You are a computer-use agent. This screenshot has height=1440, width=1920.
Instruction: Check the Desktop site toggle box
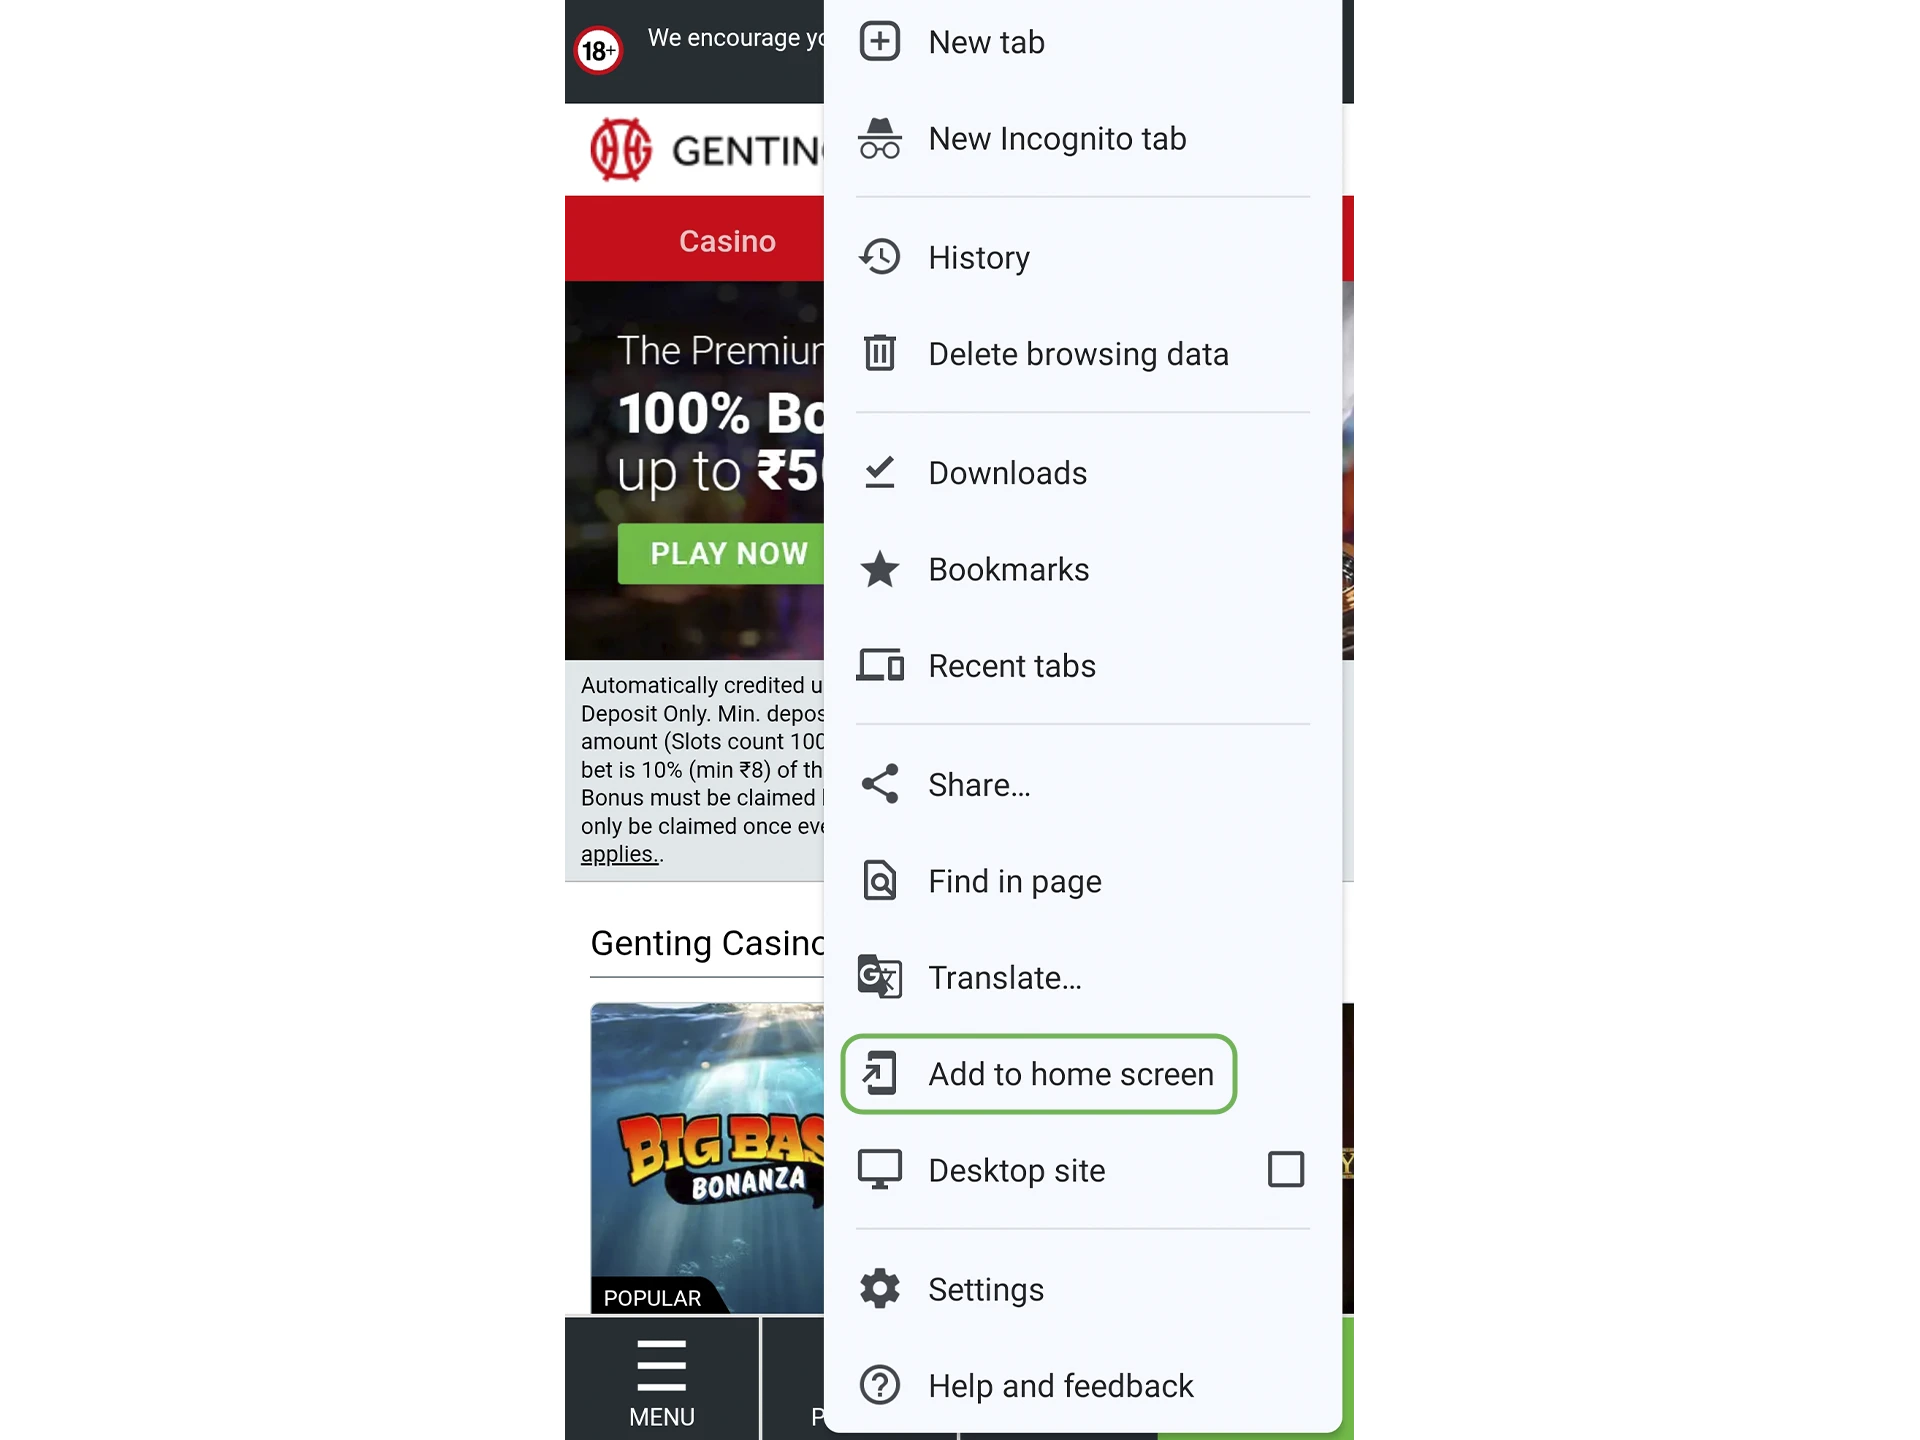[1287, 1169]
